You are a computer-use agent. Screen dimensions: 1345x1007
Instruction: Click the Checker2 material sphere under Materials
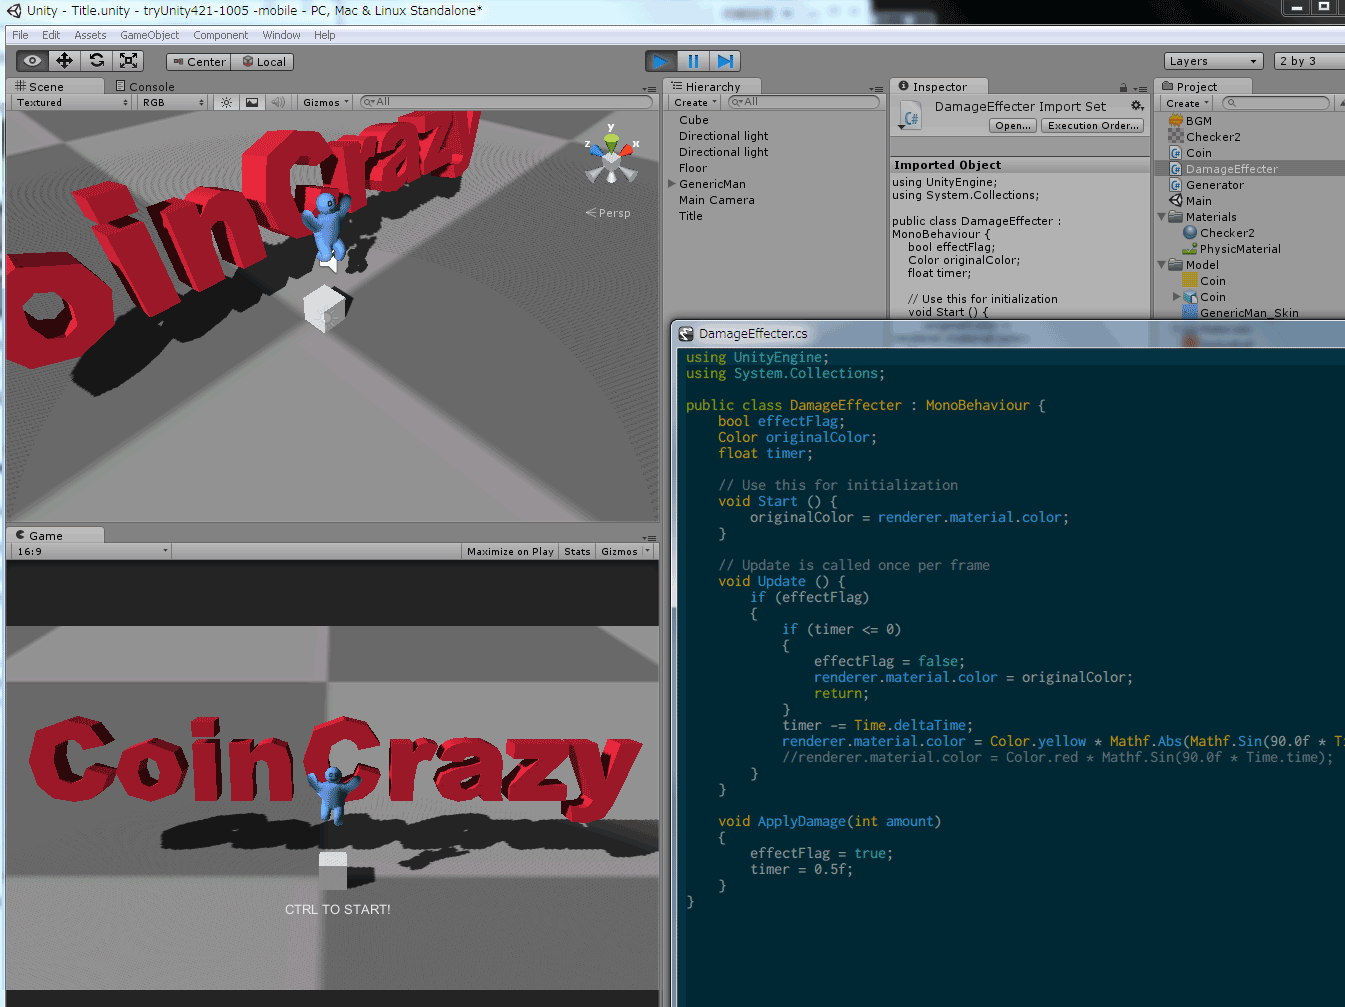[1188, 232]
